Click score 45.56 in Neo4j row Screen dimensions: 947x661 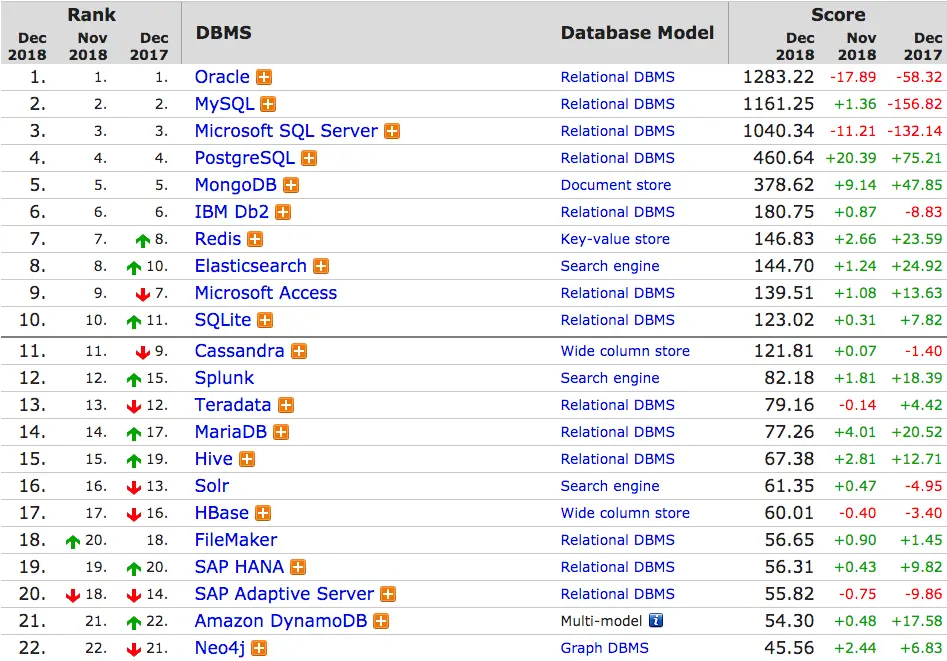(789, 648)
